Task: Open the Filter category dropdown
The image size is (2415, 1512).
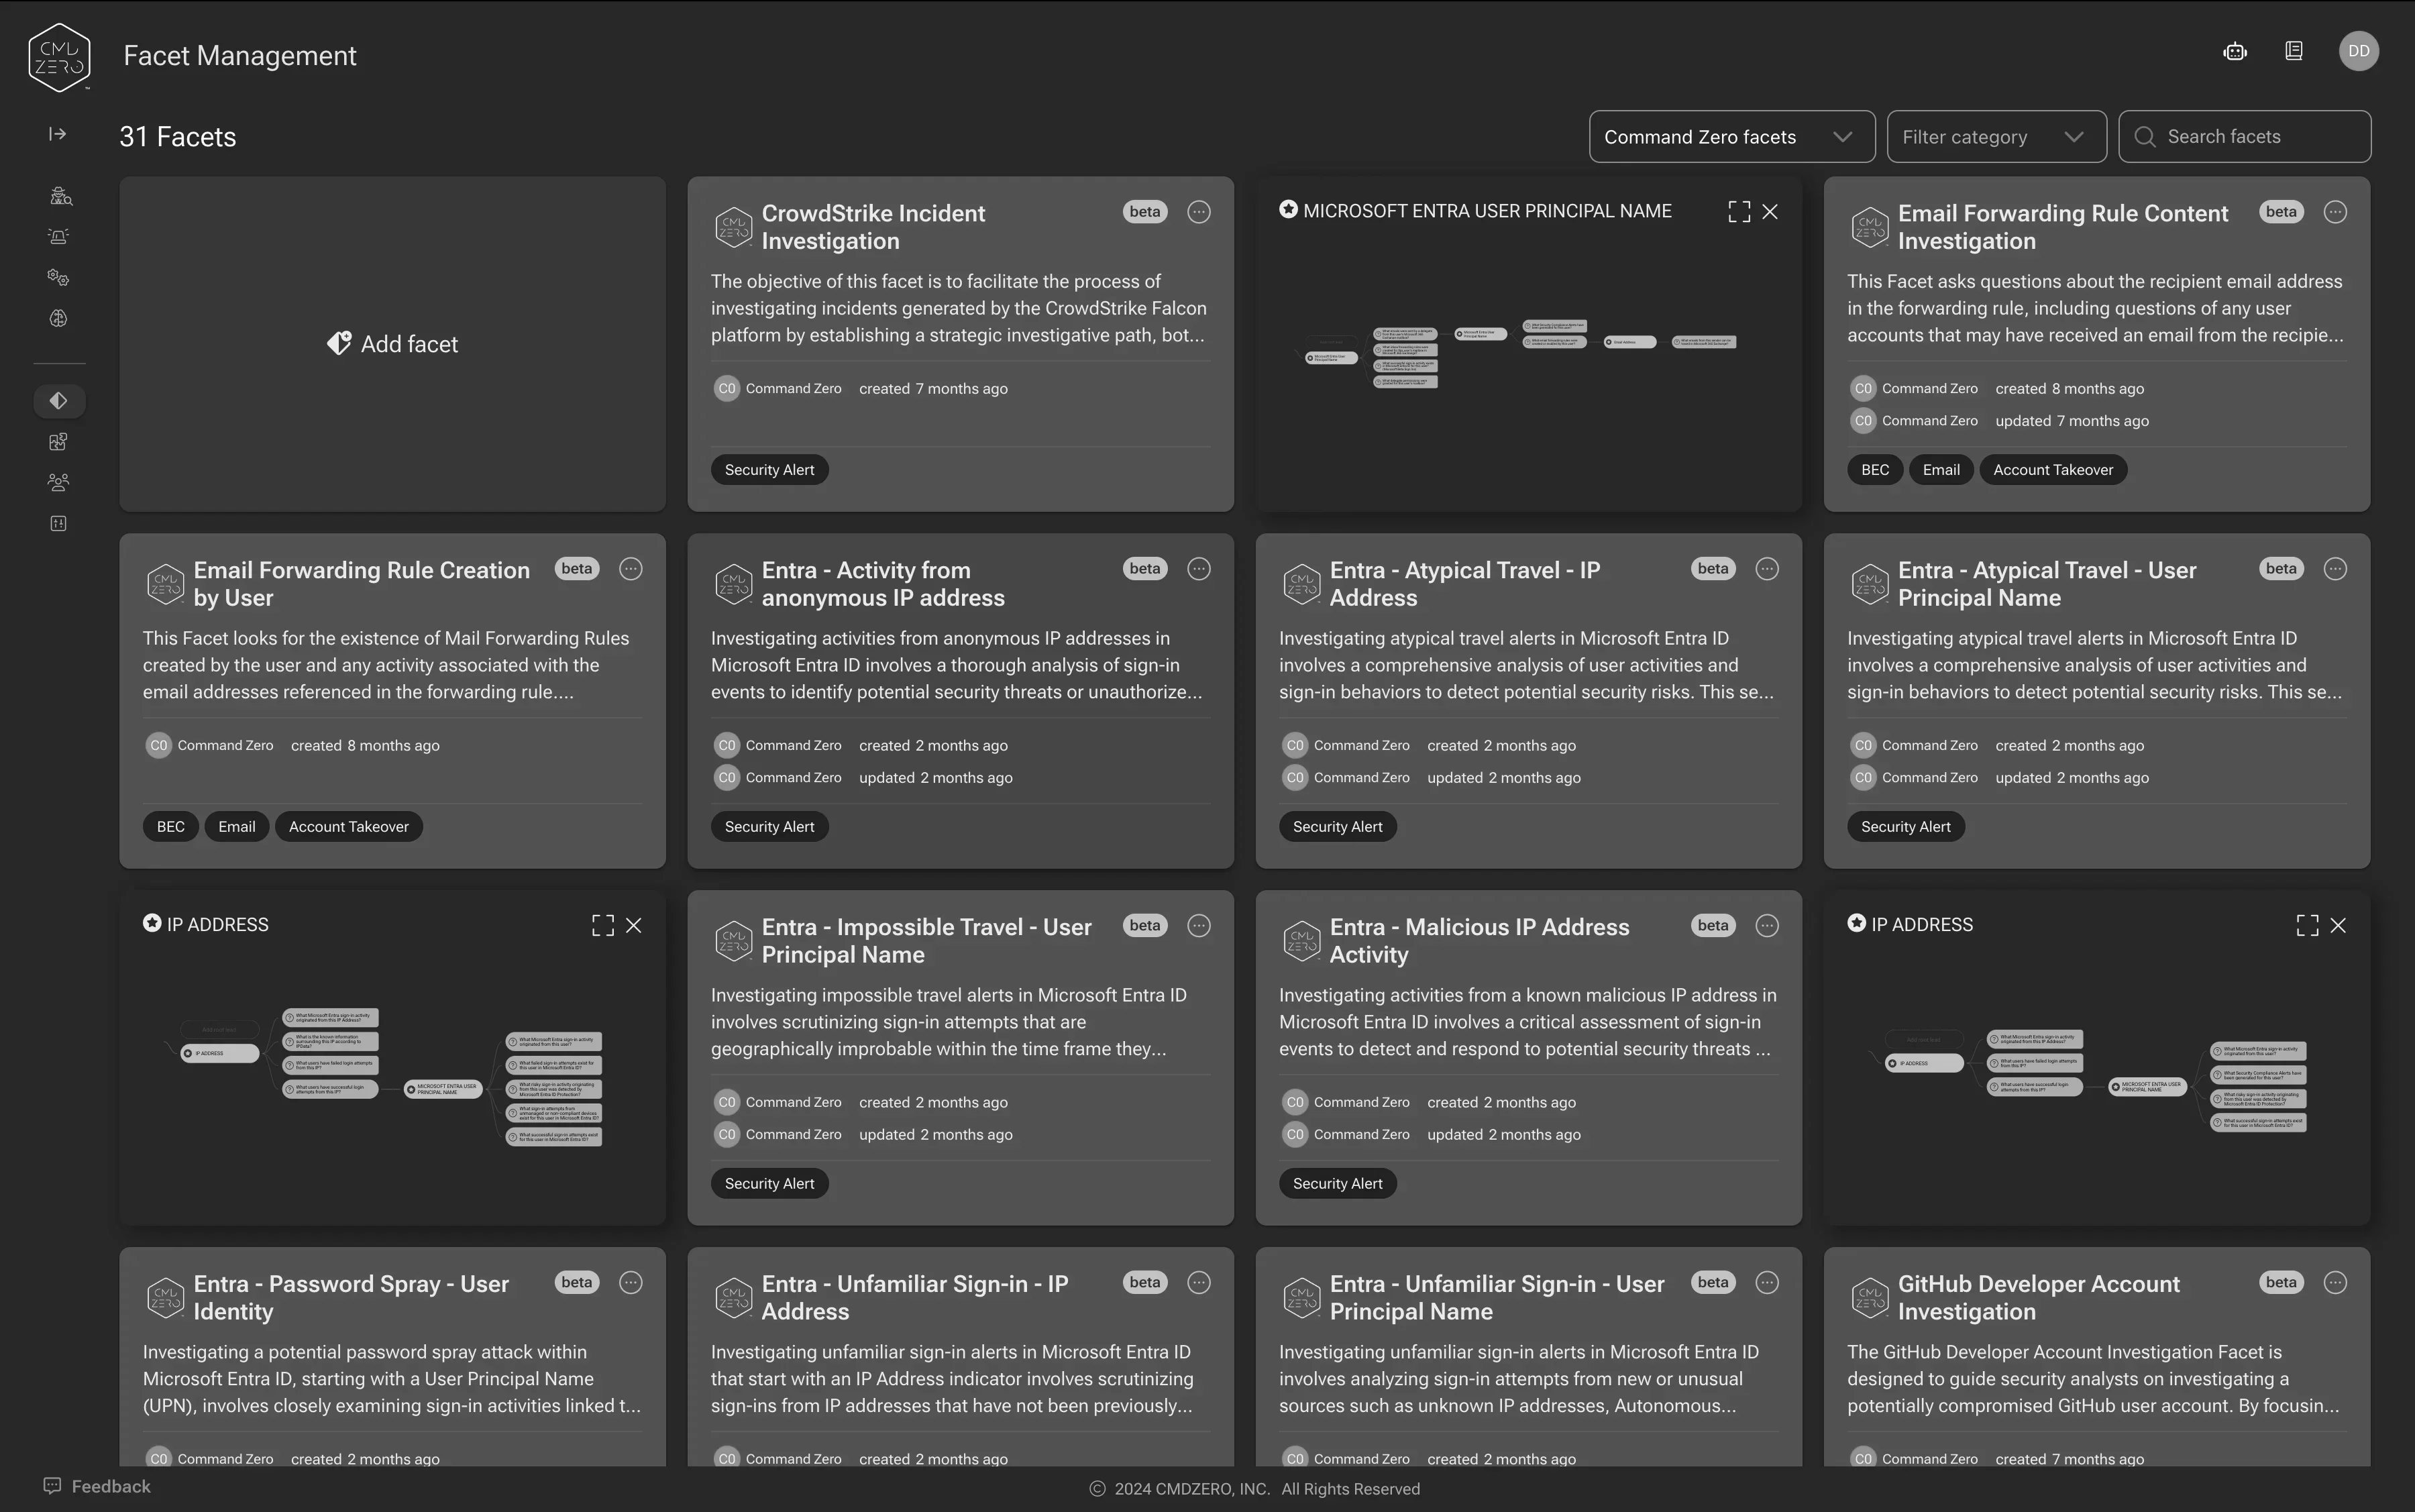Action: pos(1996,137)
